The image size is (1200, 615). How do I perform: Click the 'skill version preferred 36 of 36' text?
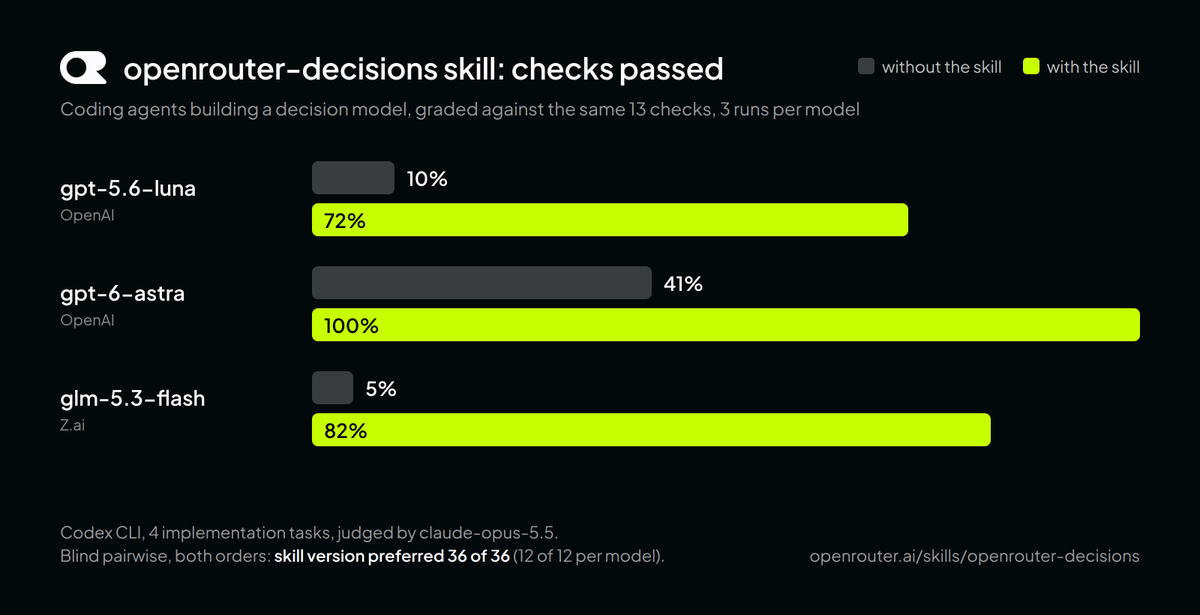tap(392, 556)
